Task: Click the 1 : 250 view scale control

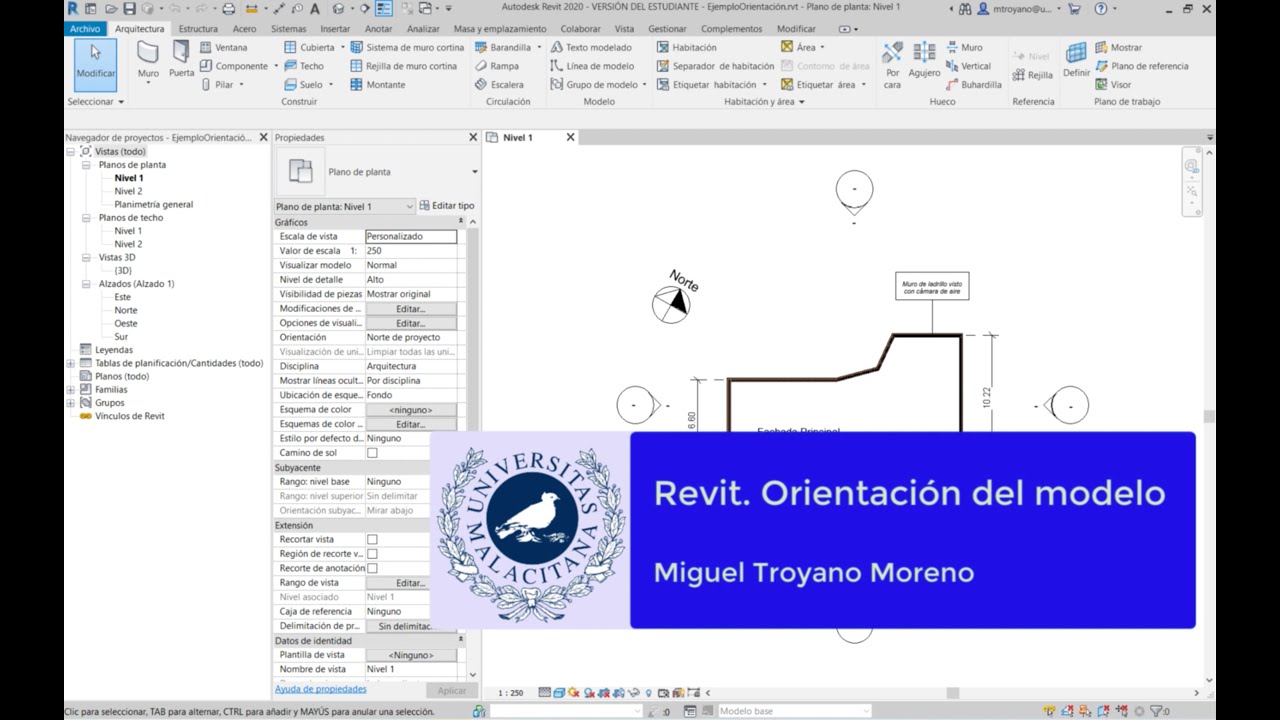Action: coord(510,693)
